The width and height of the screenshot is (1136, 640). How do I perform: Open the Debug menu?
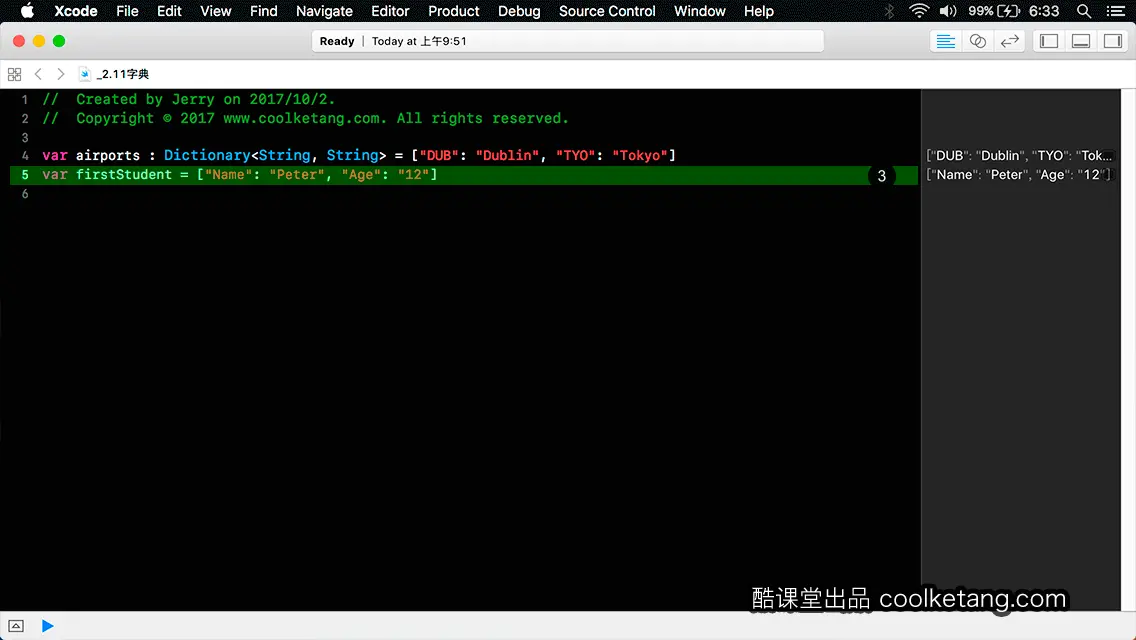tap(519, 11)
